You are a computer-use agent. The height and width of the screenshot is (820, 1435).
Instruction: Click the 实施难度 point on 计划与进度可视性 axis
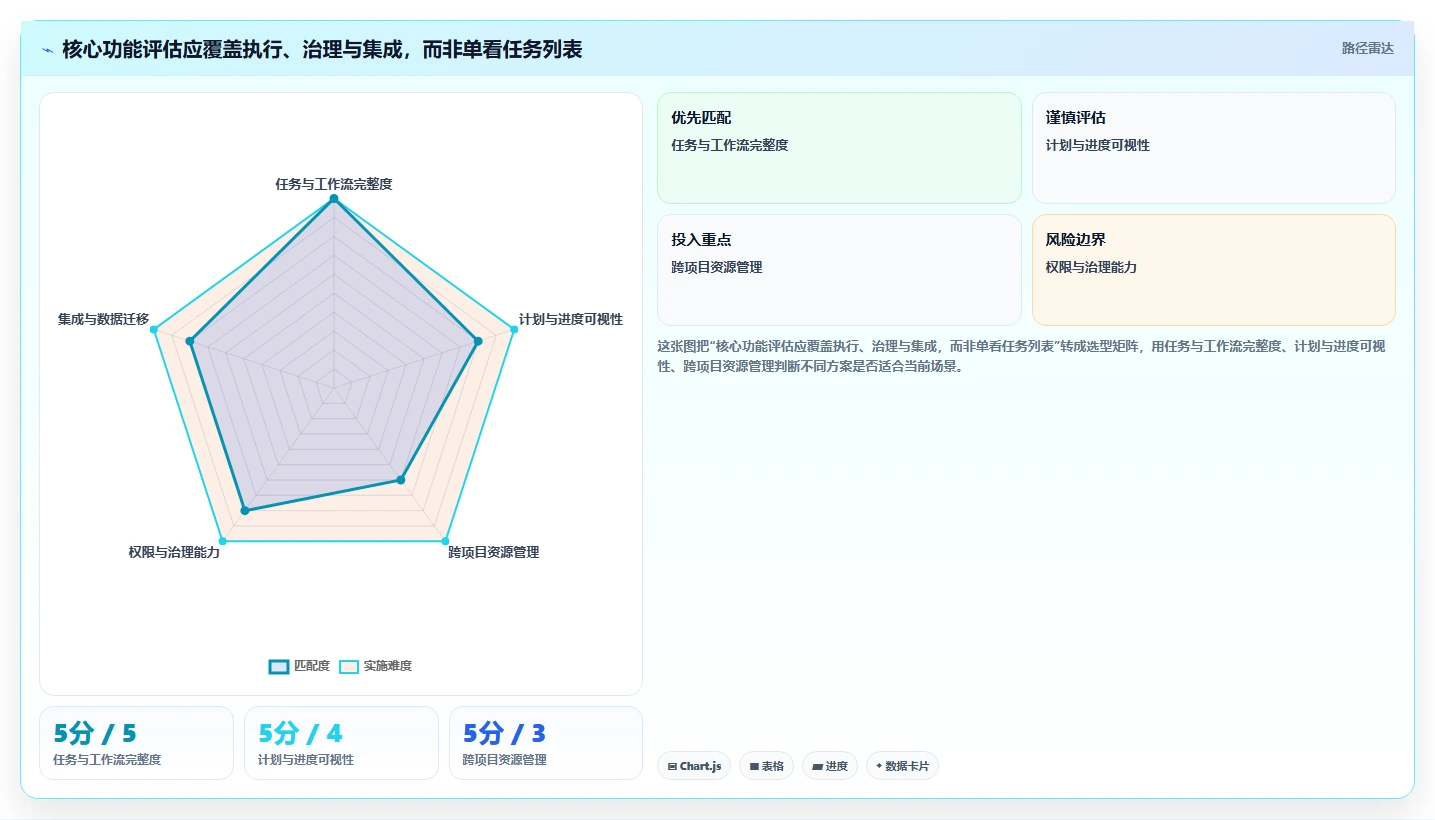pyautogui.click(x=514, y=329)
